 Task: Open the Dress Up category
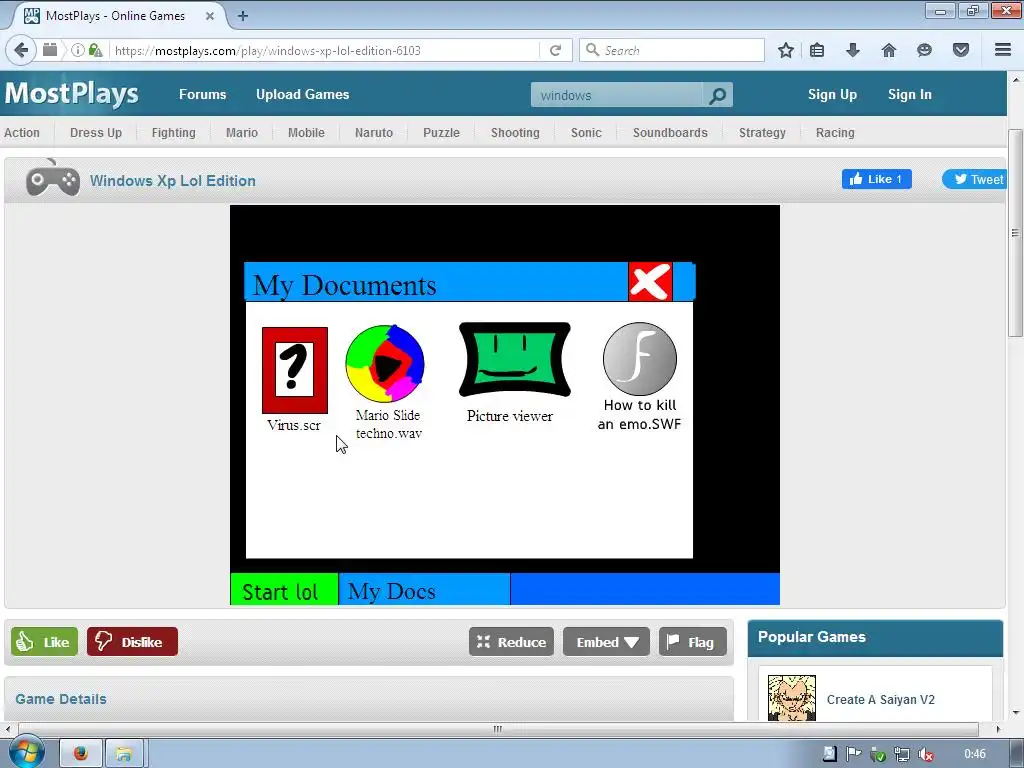(96, 133)
